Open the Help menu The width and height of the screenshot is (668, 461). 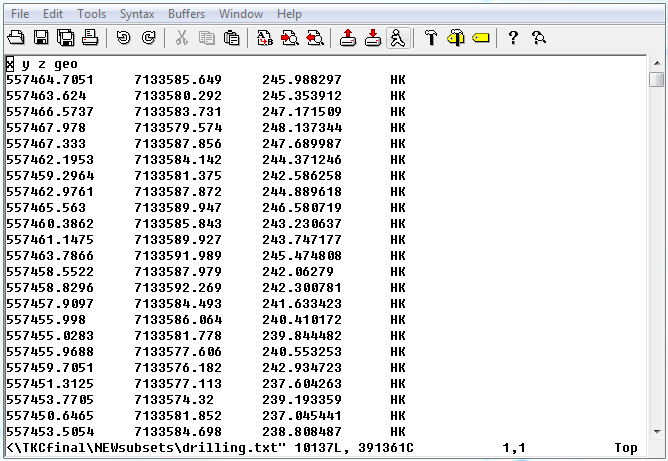pos(289,14)
